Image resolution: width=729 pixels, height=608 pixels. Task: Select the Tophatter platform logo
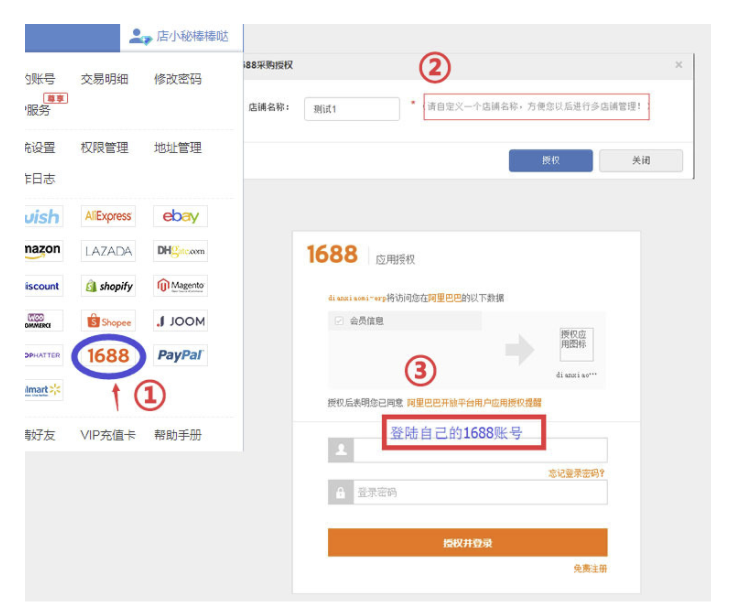click(44, 356)
